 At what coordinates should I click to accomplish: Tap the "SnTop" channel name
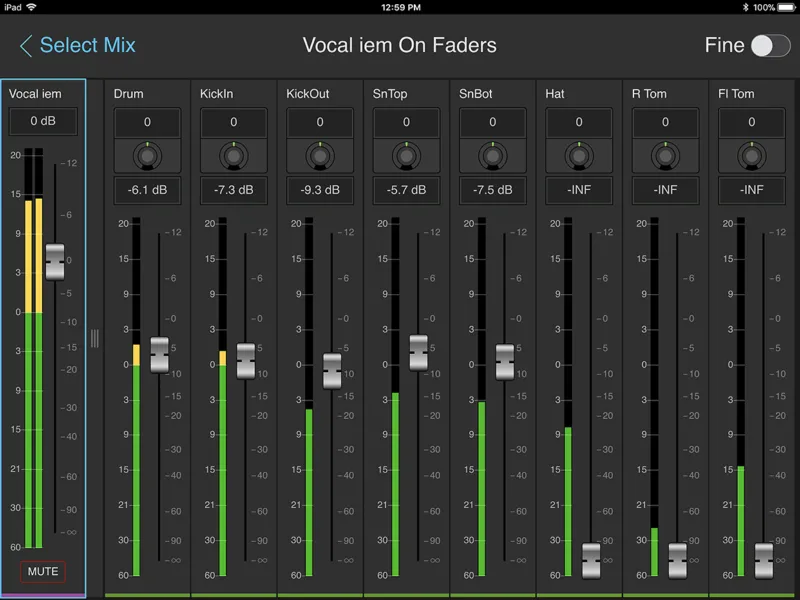click(x=390, y=94)
